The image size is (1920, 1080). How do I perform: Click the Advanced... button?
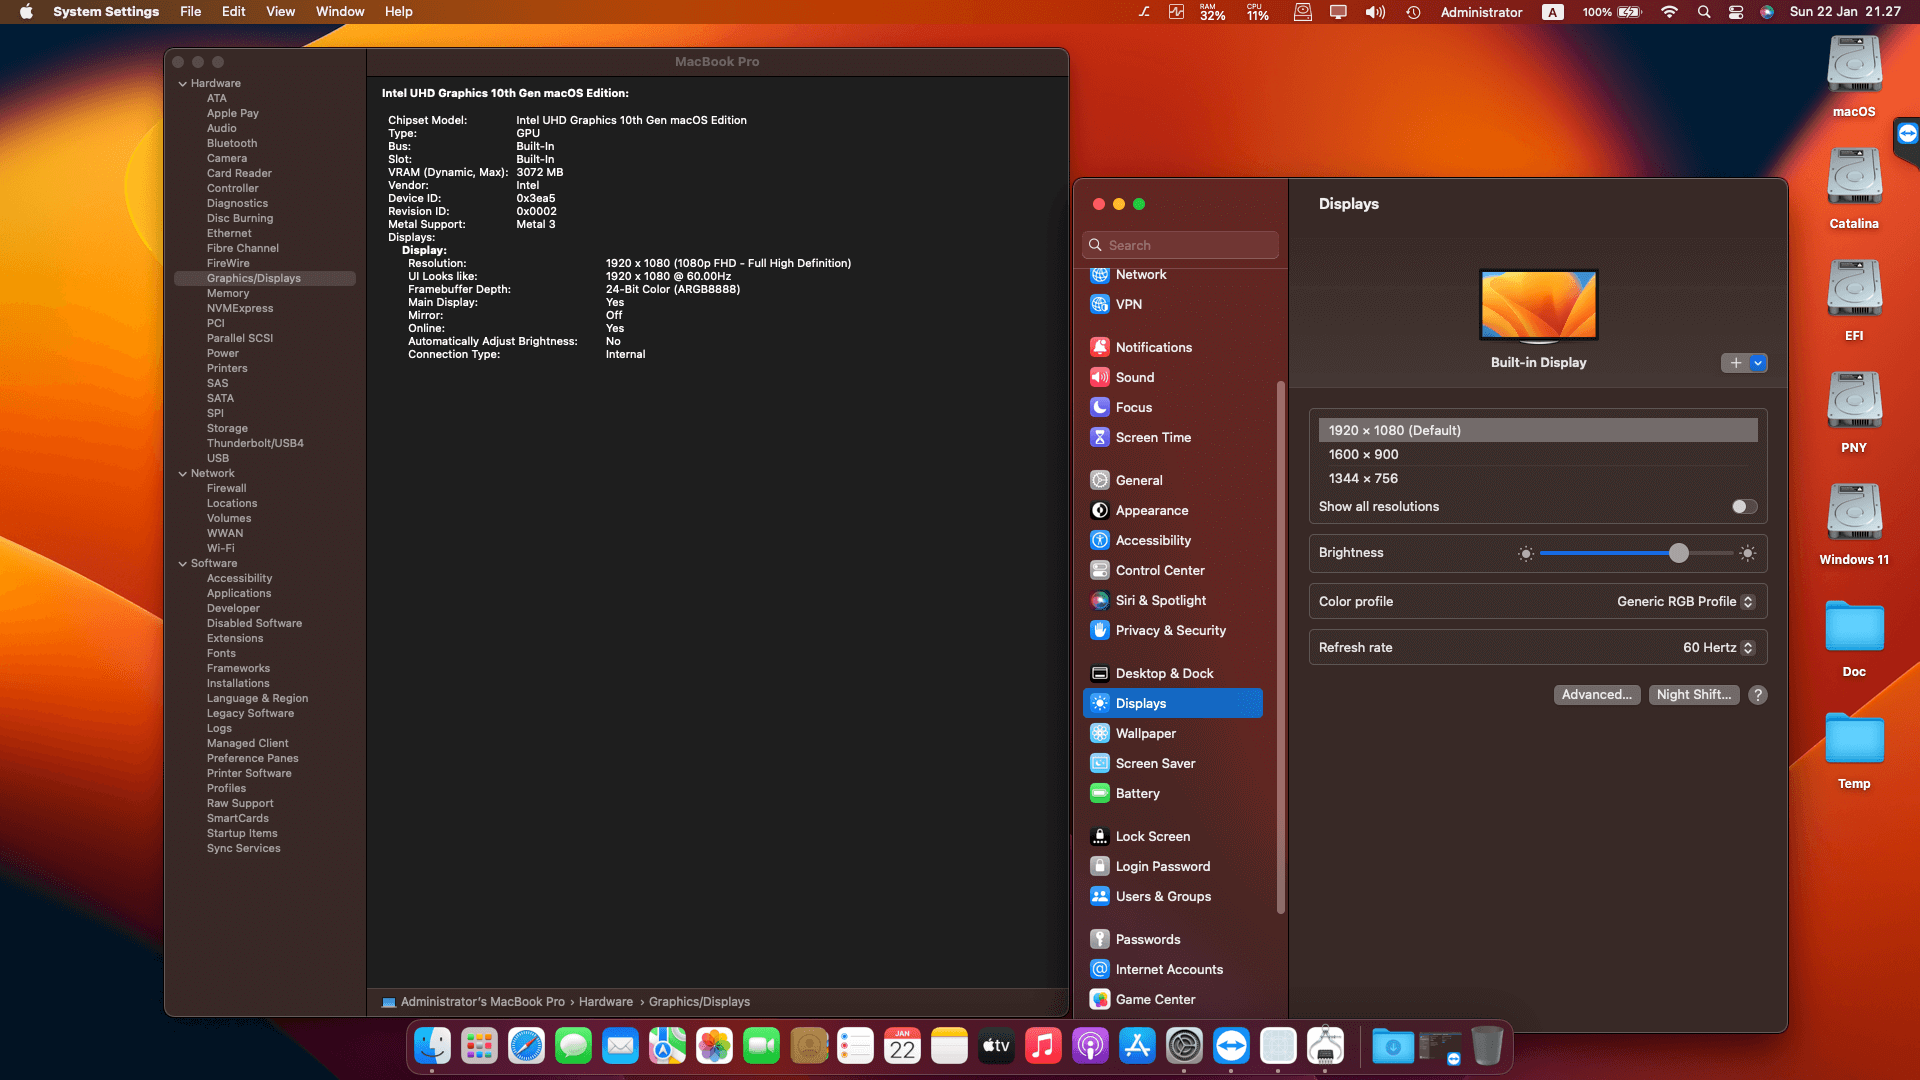[x=1596, y=695]
